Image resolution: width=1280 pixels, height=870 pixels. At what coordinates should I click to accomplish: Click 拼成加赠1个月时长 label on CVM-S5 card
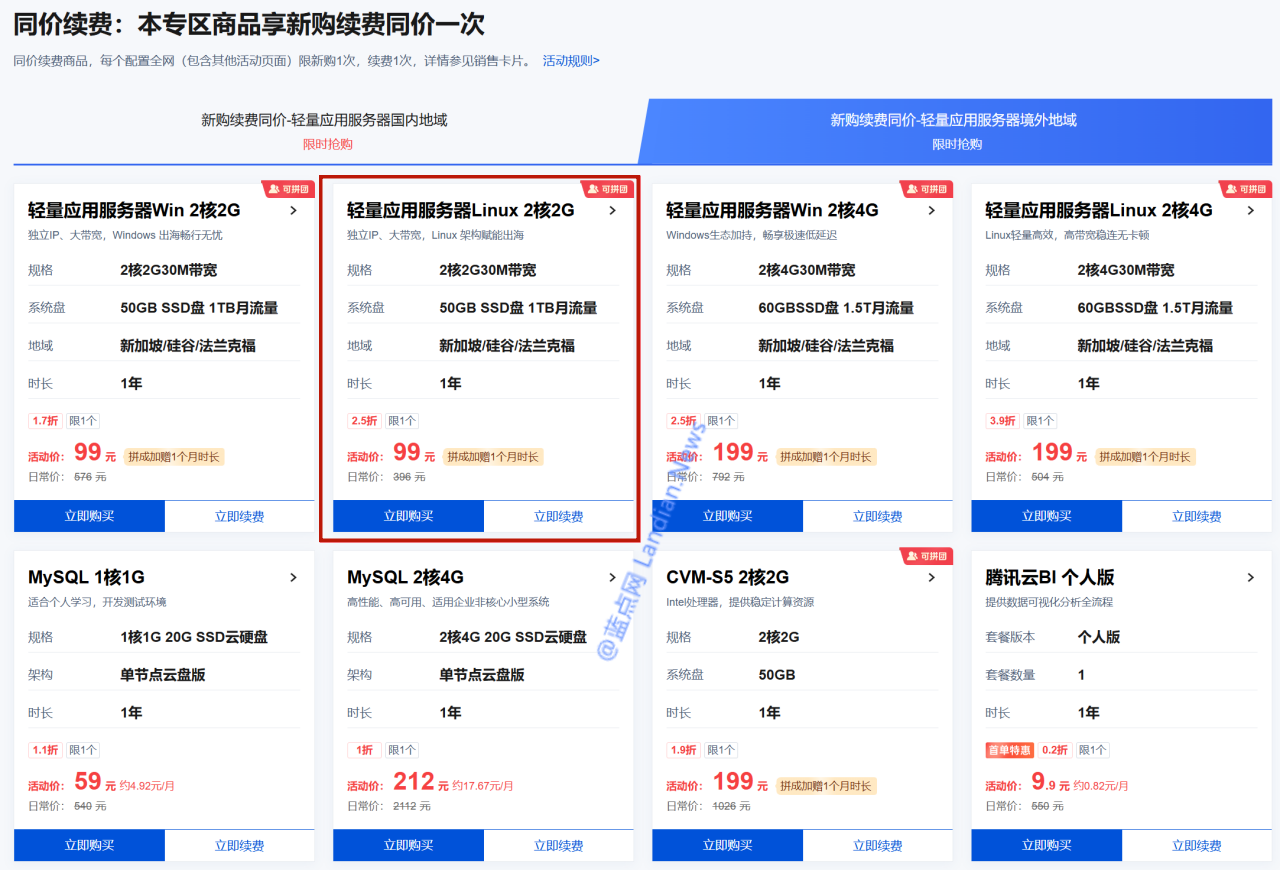[x=826, y=786]
